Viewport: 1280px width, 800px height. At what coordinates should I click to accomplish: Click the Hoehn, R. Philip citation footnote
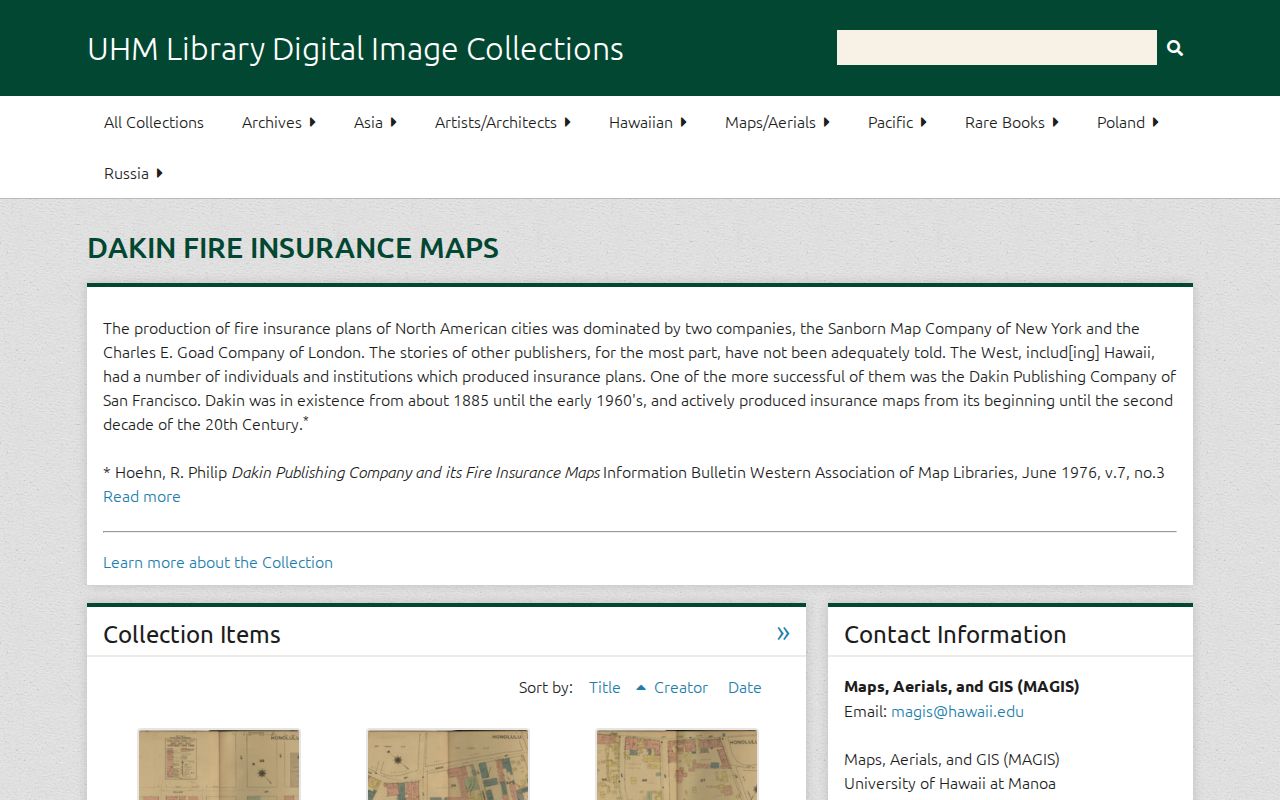[634, 472]
